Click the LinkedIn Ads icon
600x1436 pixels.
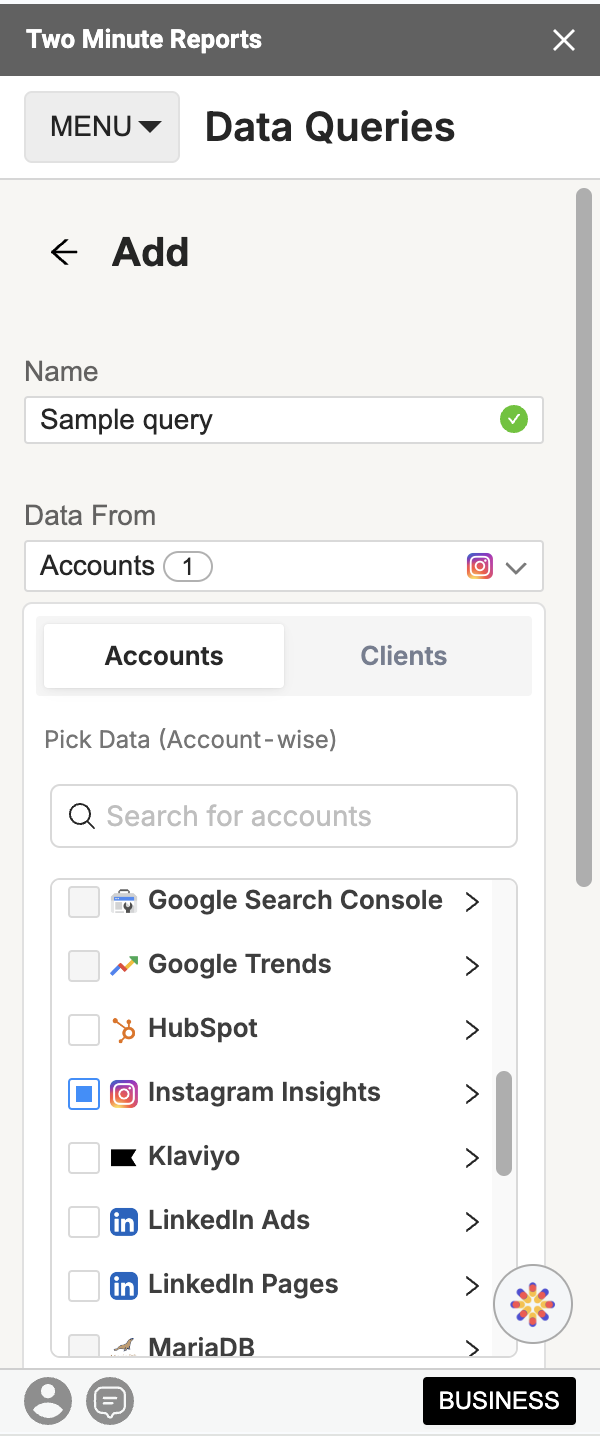[124, 1221]
